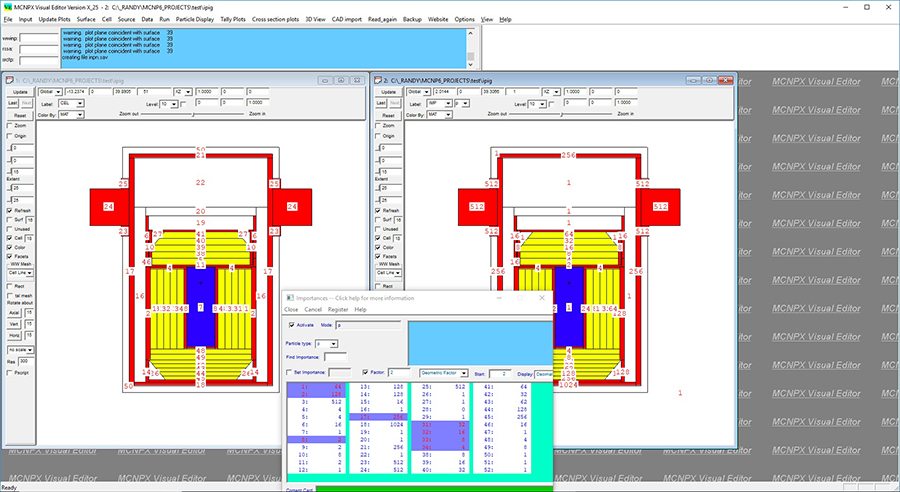Click the Factor value input field
The width and height of the screenshot is (900, 492).
[x=399, y=373]
